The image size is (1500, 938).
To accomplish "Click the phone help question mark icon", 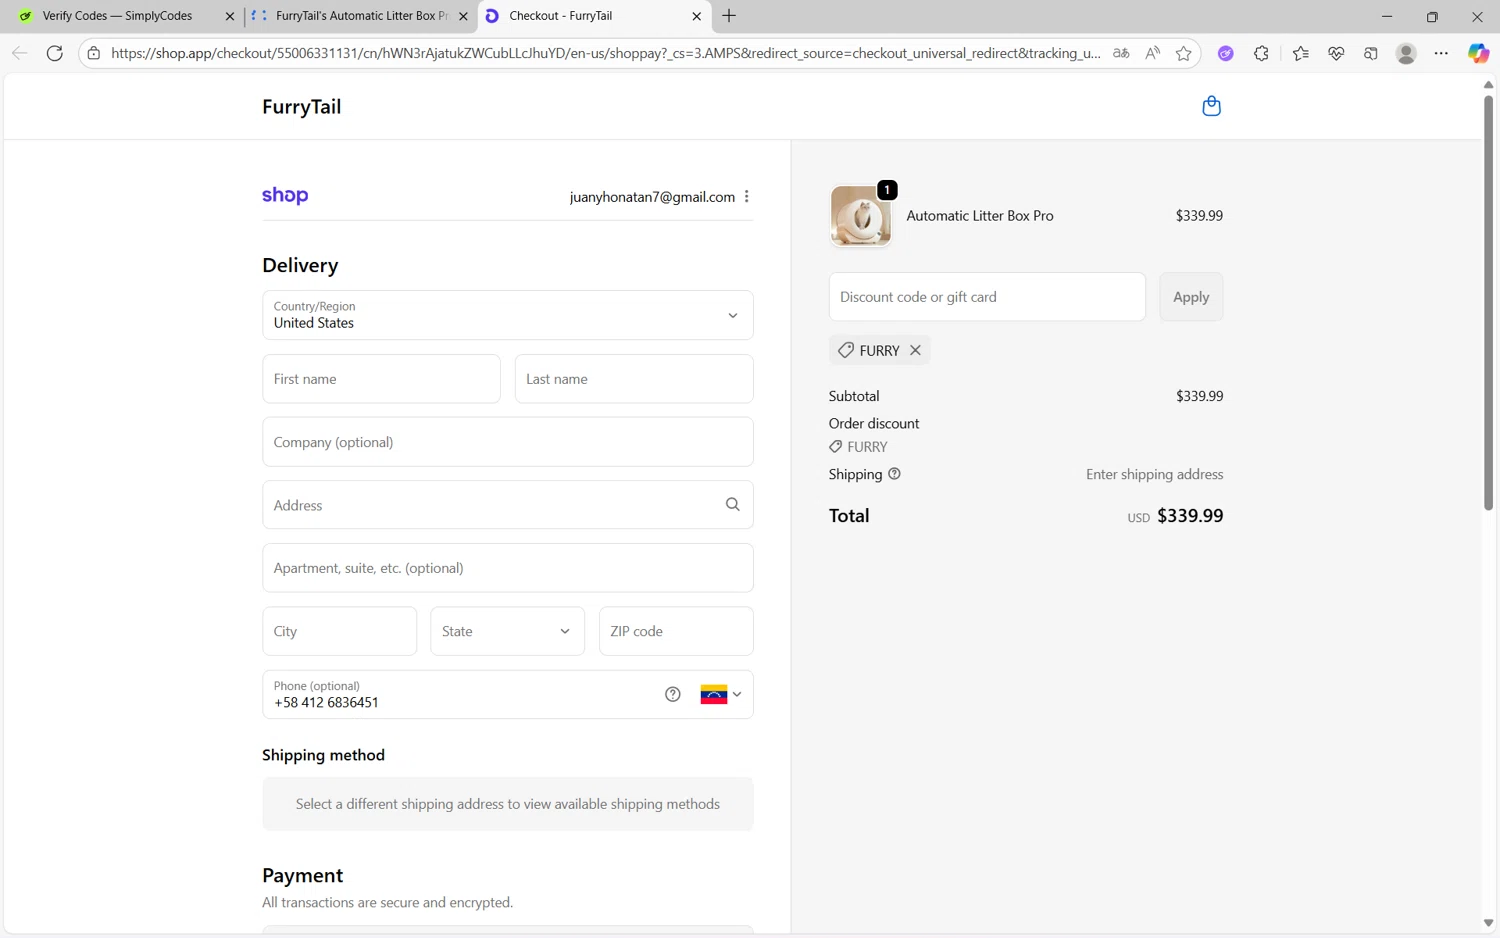I will pyautogui.click(x=673, y=694).
